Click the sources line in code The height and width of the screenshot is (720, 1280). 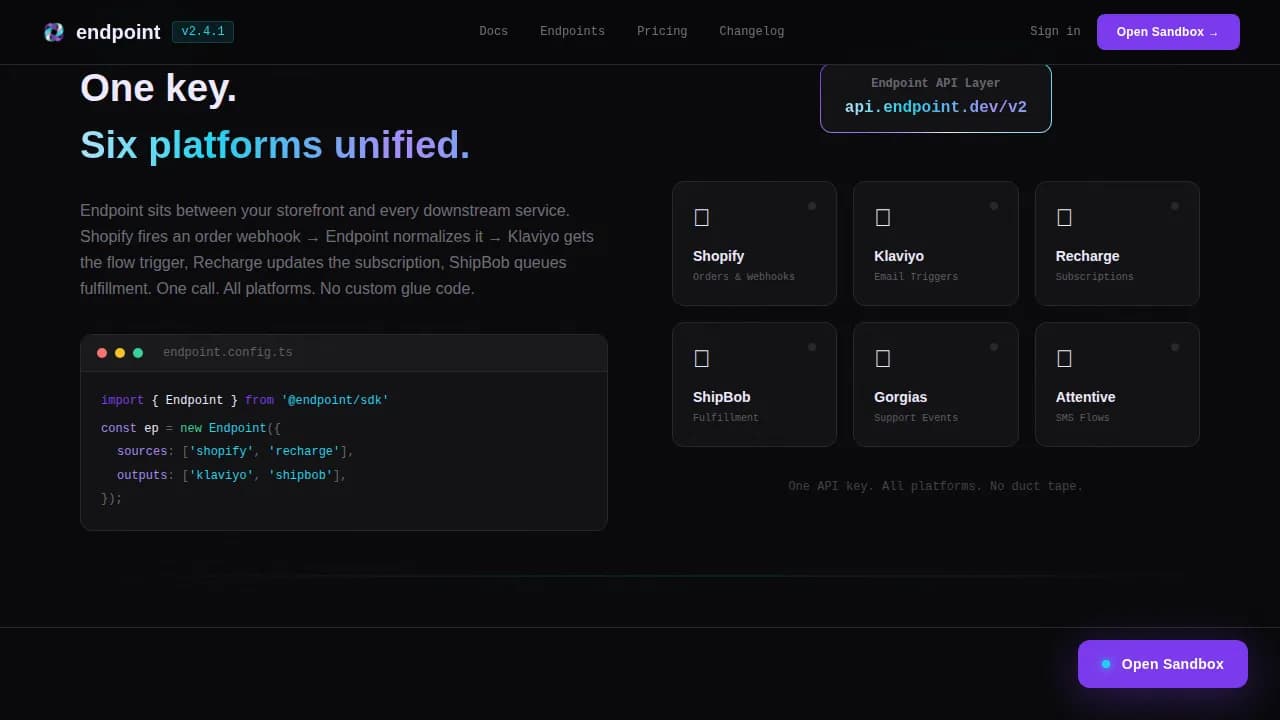click(x=235, y=451)
